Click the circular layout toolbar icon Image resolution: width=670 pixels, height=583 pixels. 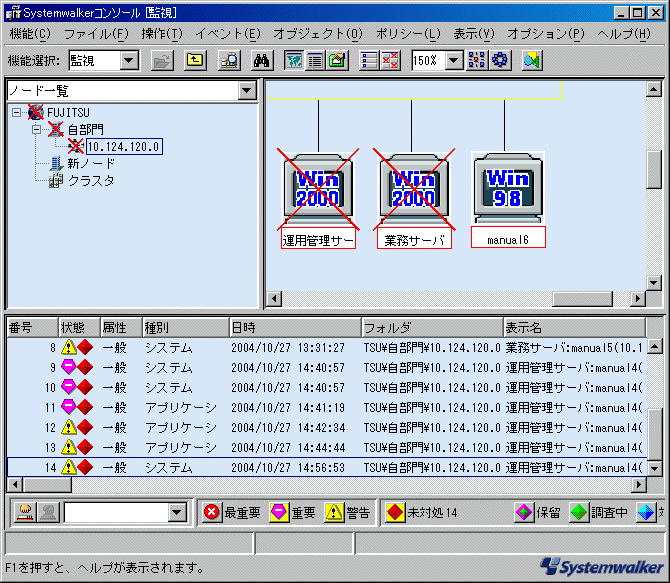click(x=499, y=60)
